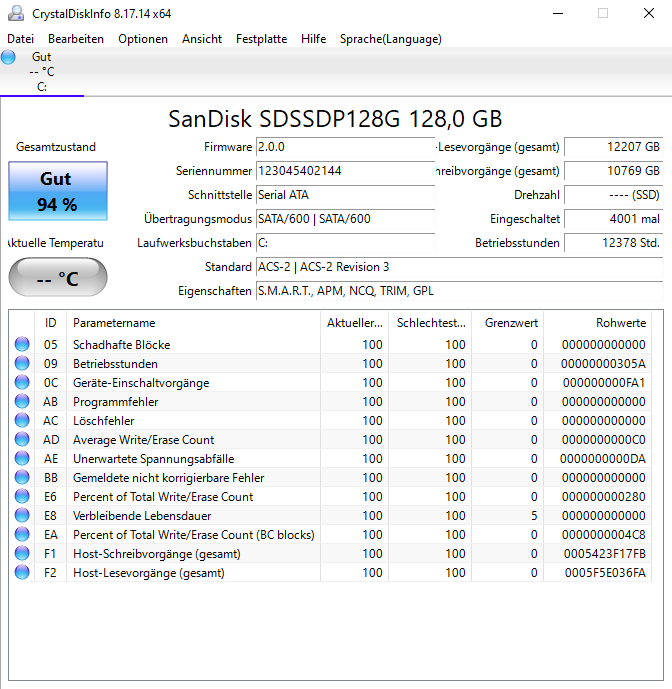Image resolution: width=672 pixels, height=689 pixels.
Task: Click the Parametername column header
Action: tap(193, 323)
